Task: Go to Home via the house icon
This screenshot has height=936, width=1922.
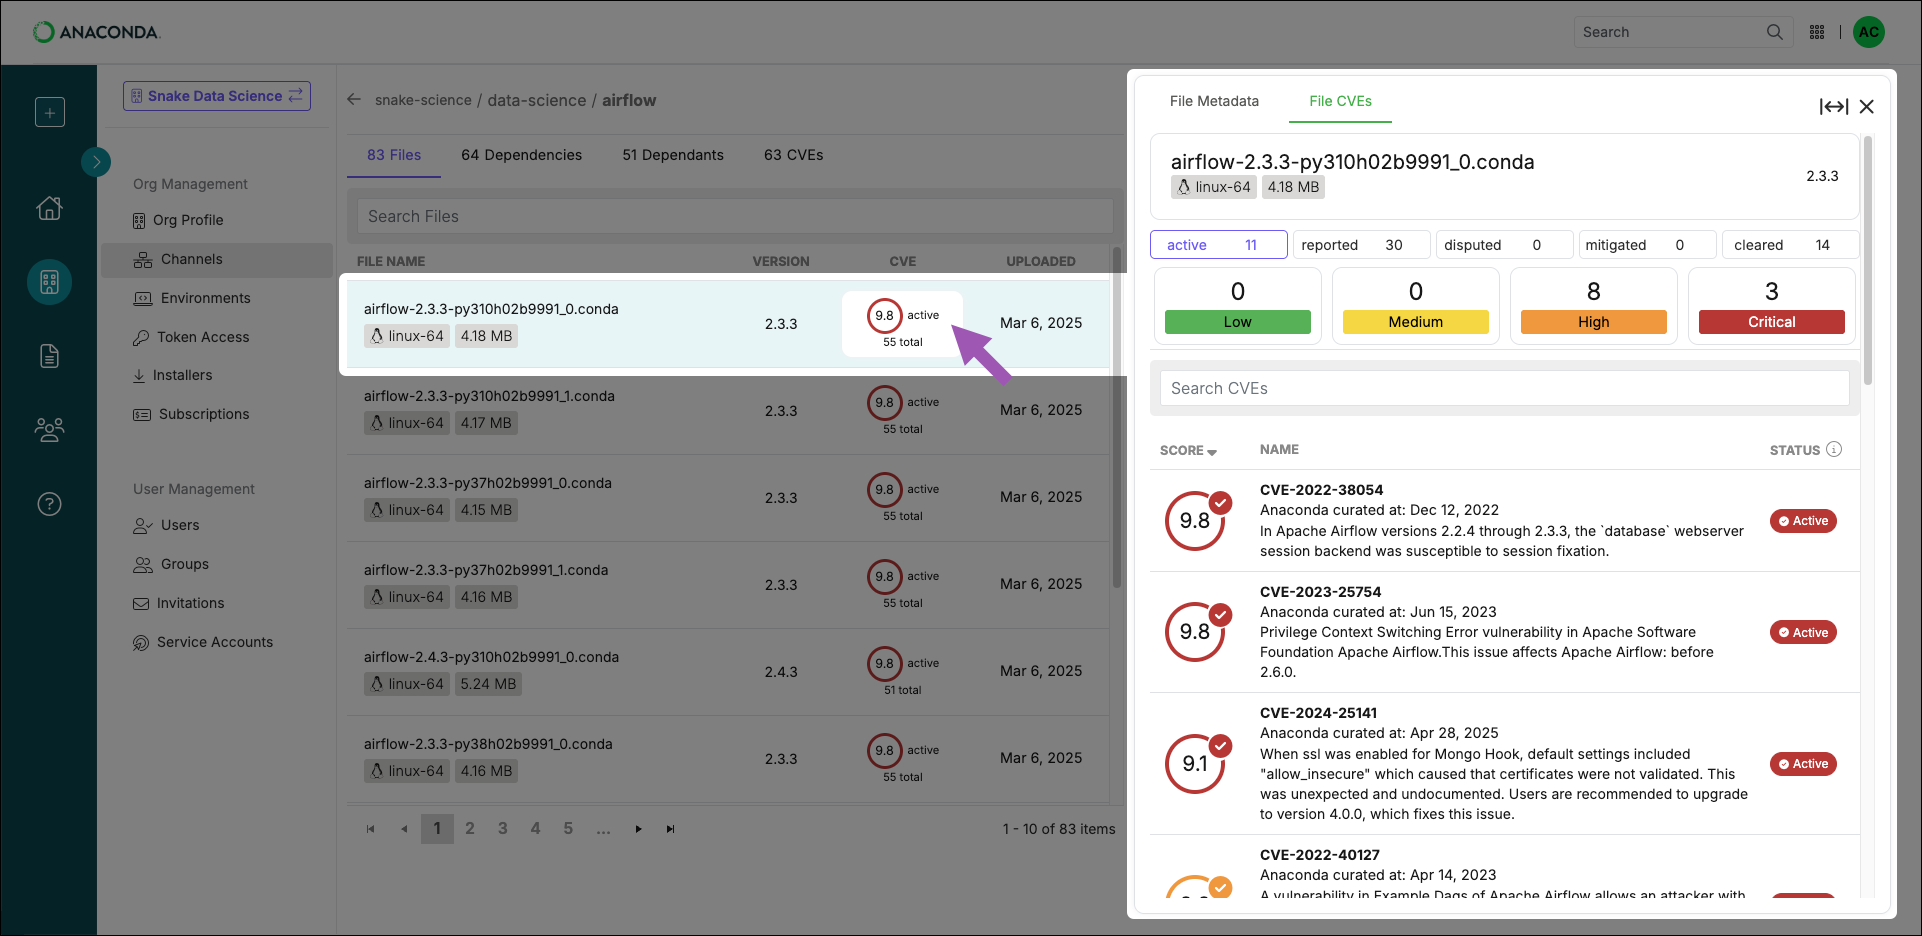Action: (49, 208)
